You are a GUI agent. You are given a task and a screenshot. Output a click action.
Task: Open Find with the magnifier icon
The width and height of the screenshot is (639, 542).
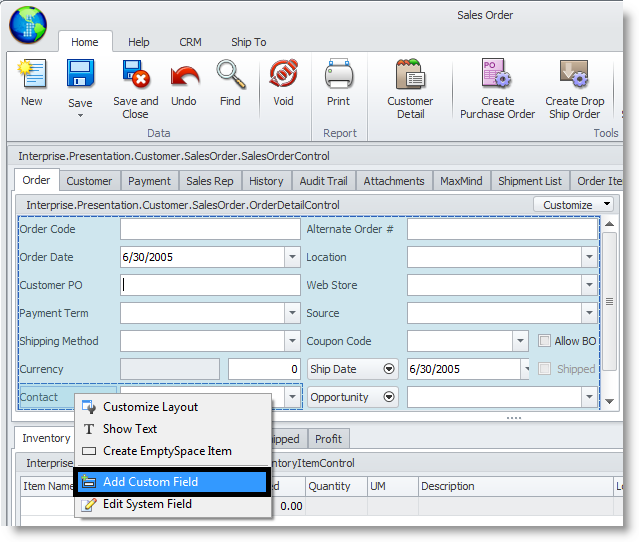point(230,76)
